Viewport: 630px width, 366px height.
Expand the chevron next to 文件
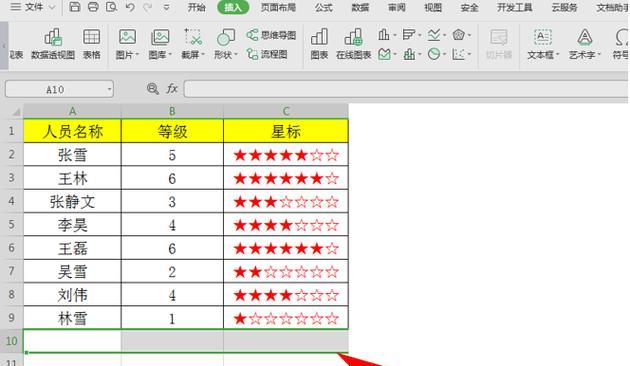pos(52,7)
